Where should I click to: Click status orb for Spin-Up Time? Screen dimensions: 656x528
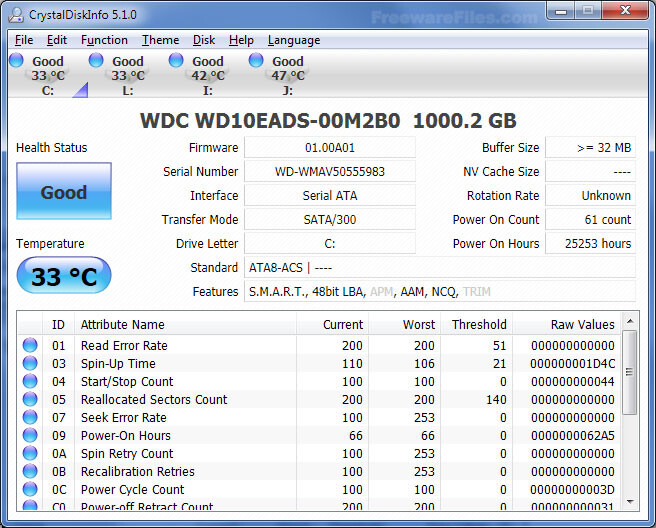point(30,363)
